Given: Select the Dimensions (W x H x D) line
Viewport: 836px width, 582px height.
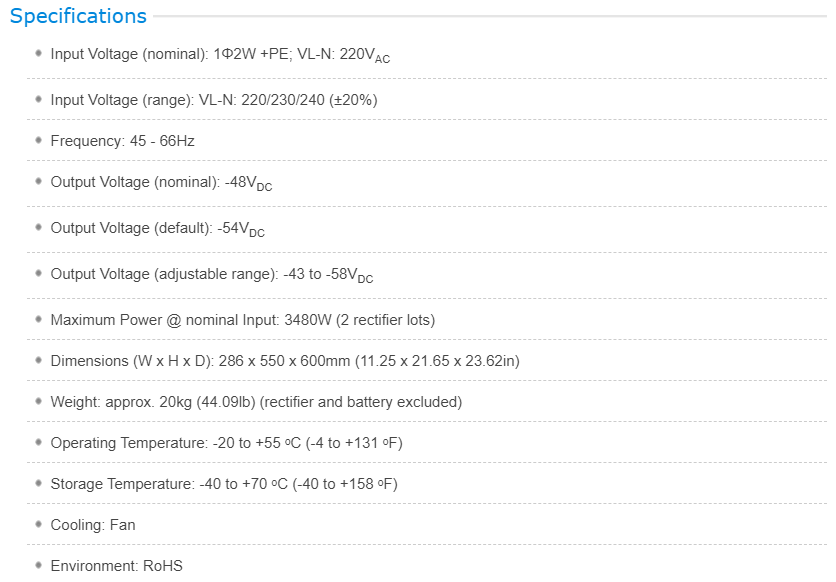Looking at the screenshot, I should click(285, 361).
